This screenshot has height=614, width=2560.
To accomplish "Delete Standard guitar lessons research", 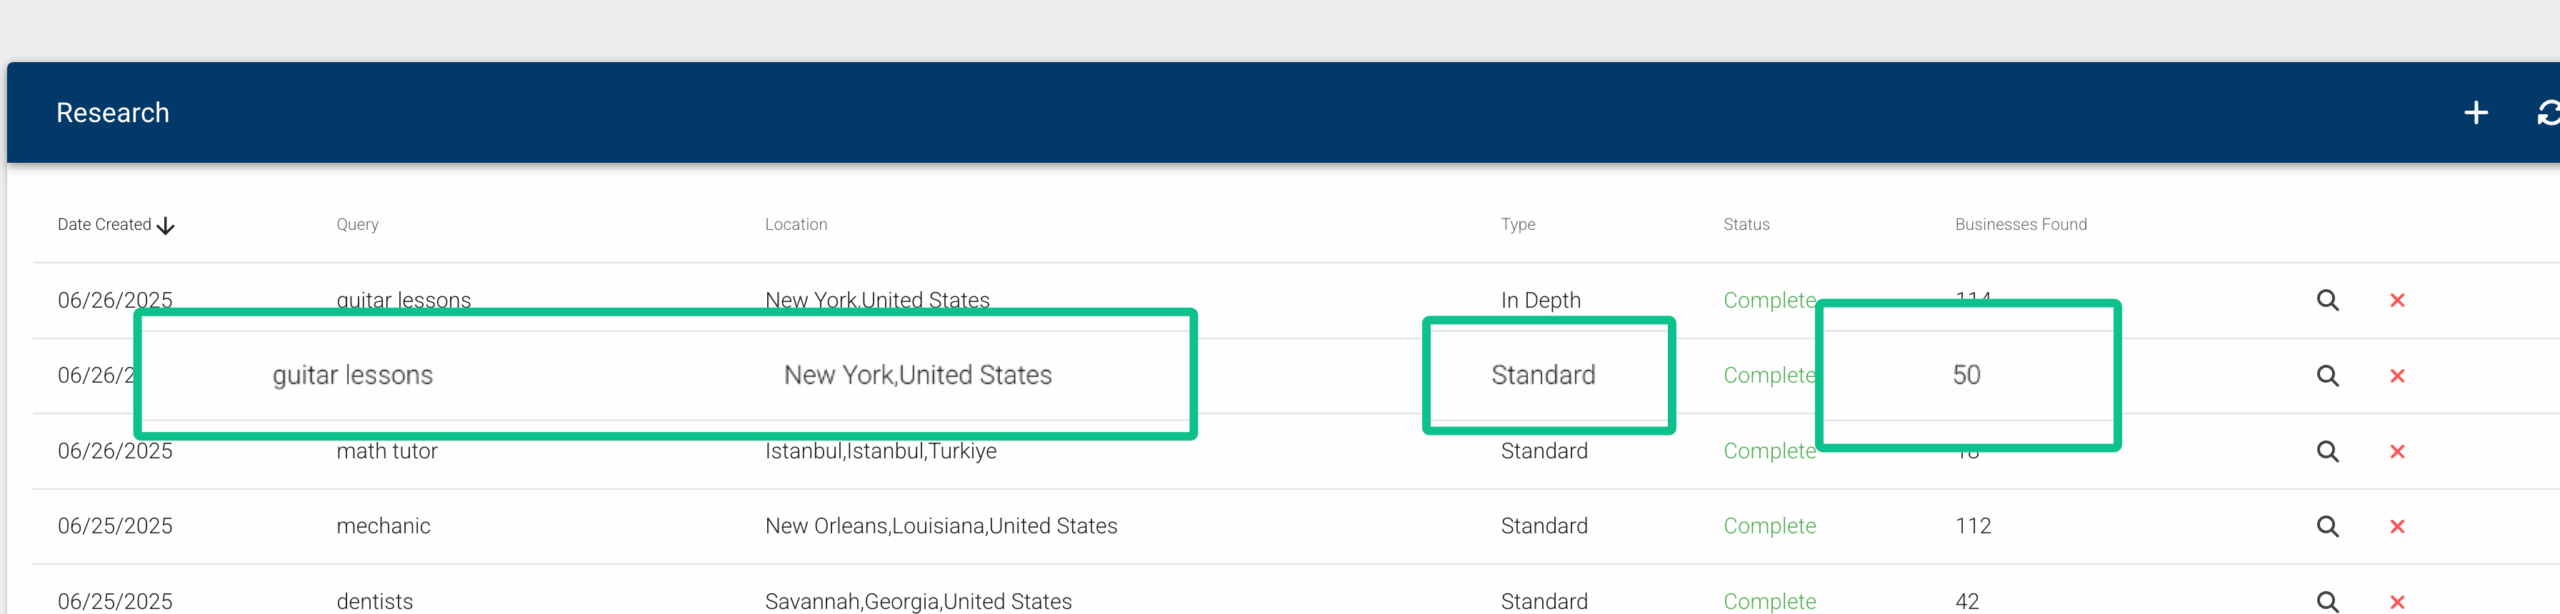I will tap(2397, 376).
